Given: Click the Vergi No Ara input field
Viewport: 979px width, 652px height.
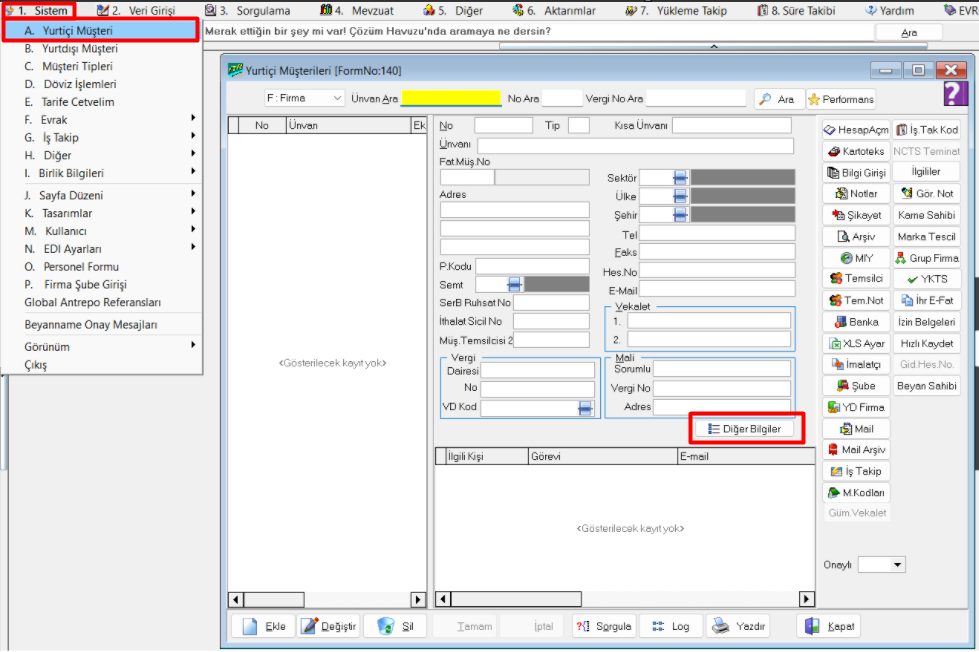Looking at the screenshot, I should point(696,98).
